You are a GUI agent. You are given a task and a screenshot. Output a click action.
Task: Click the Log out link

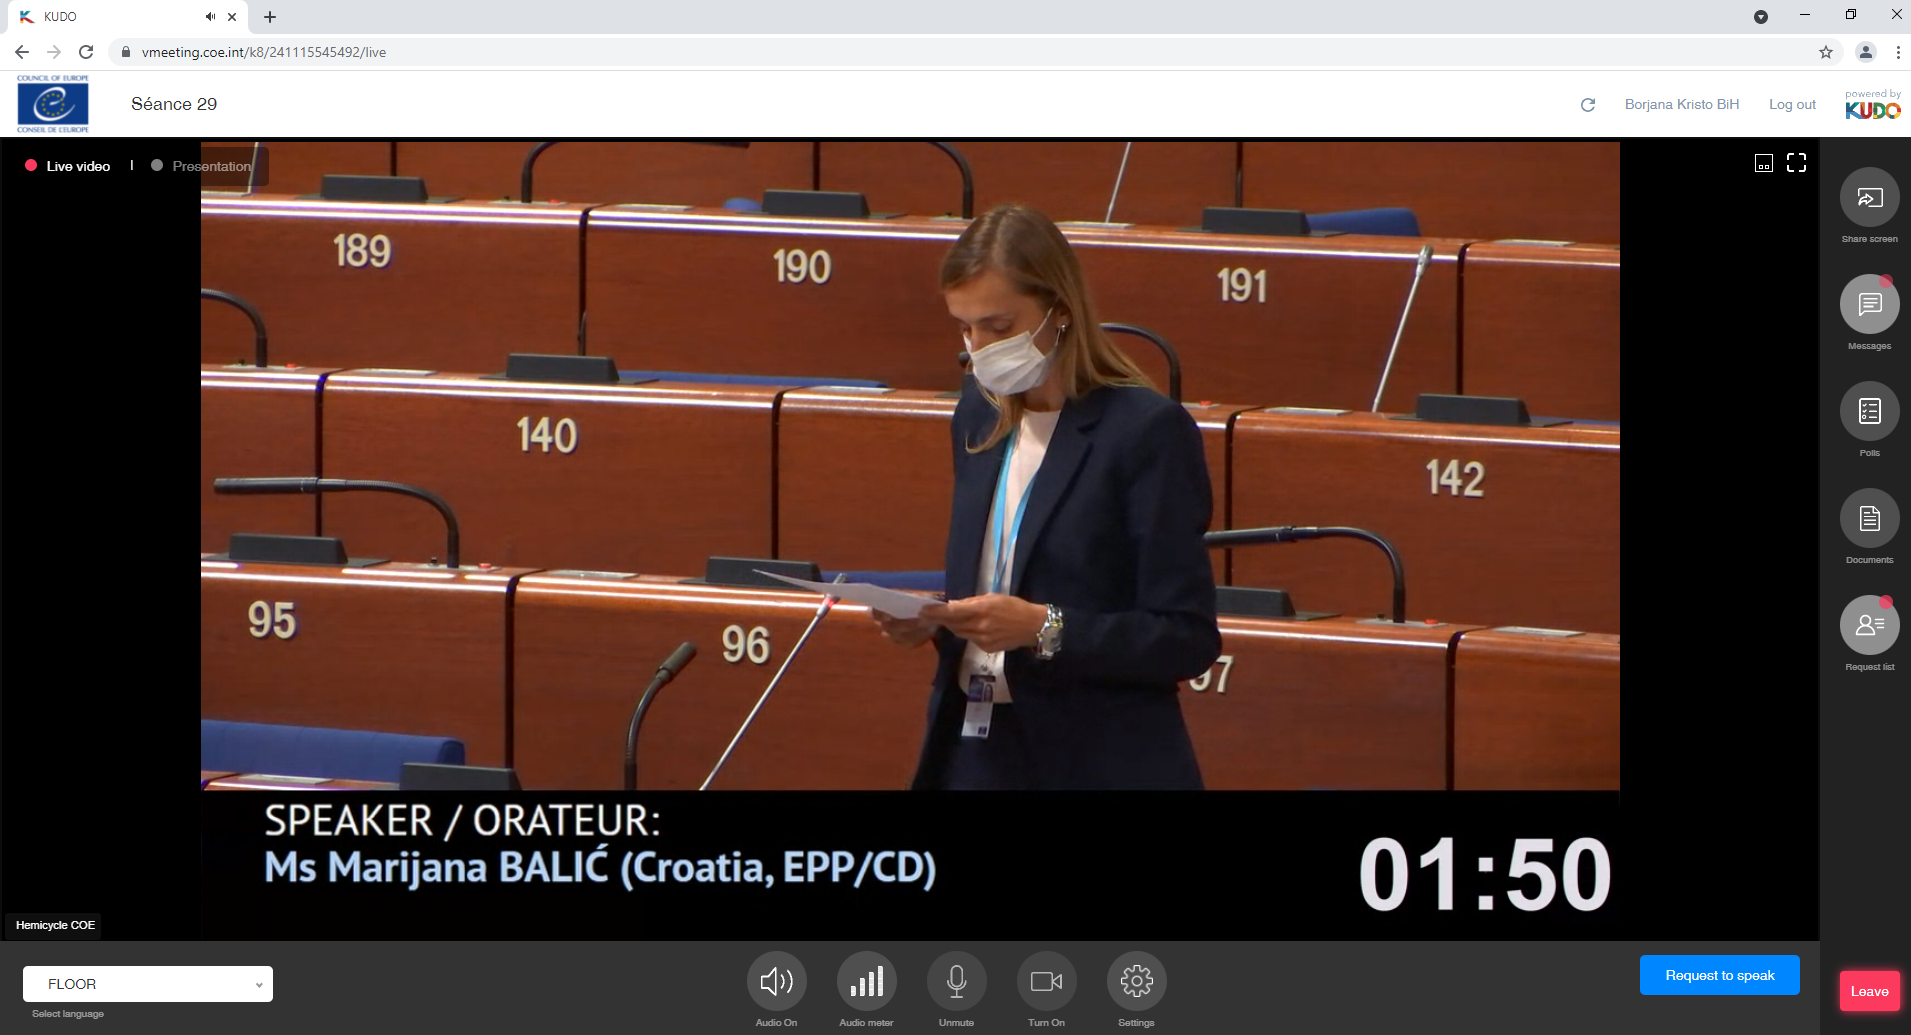[x=1792, y=104]
